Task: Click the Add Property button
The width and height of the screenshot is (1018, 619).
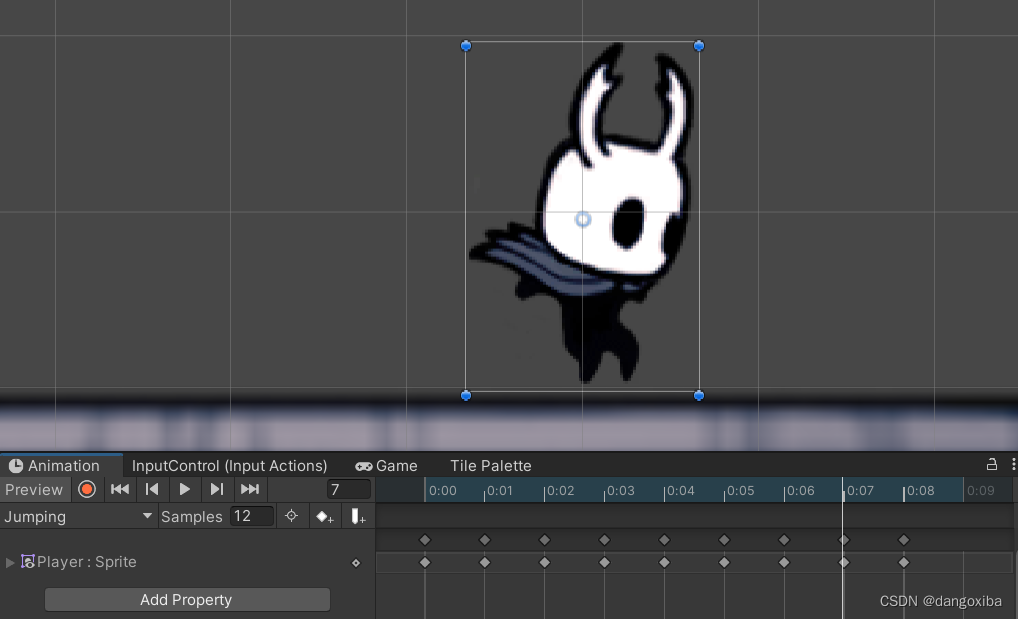Action: 187,600
